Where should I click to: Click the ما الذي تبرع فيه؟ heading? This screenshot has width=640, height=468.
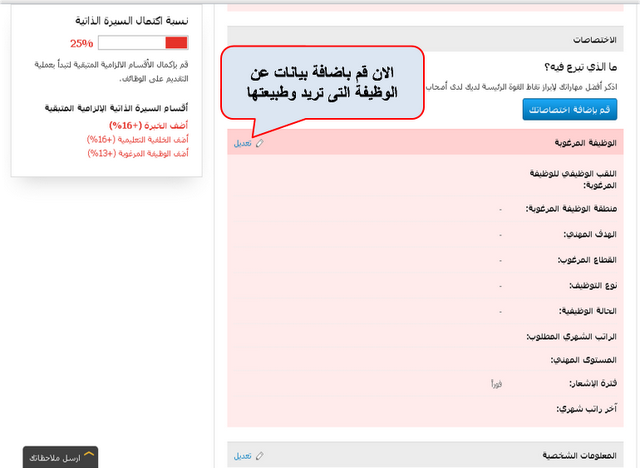[x=580, y=67]
